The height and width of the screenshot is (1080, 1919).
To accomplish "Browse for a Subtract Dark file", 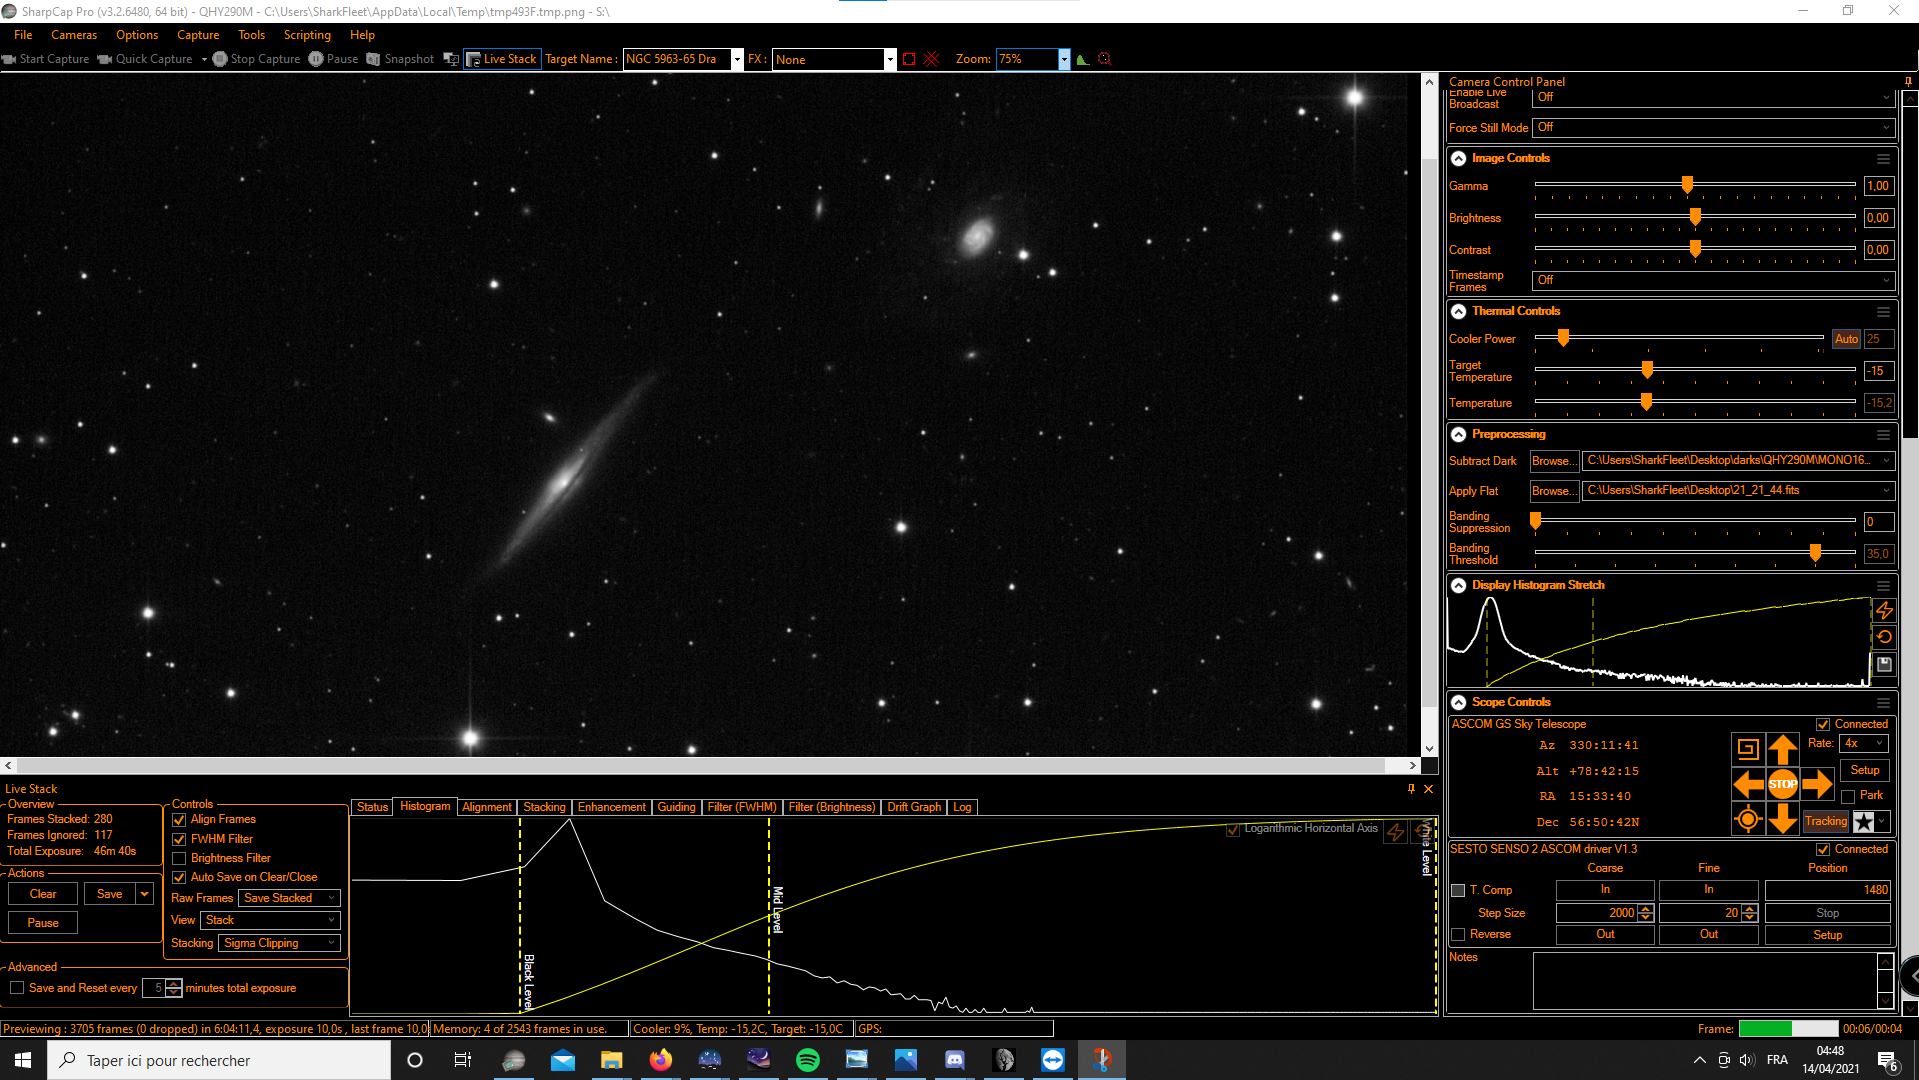I will [1554, 461].
